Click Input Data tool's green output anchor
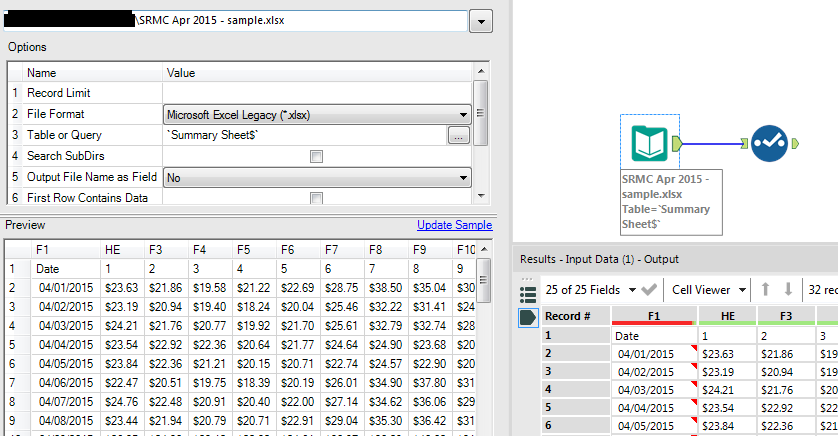 point(677,143)
